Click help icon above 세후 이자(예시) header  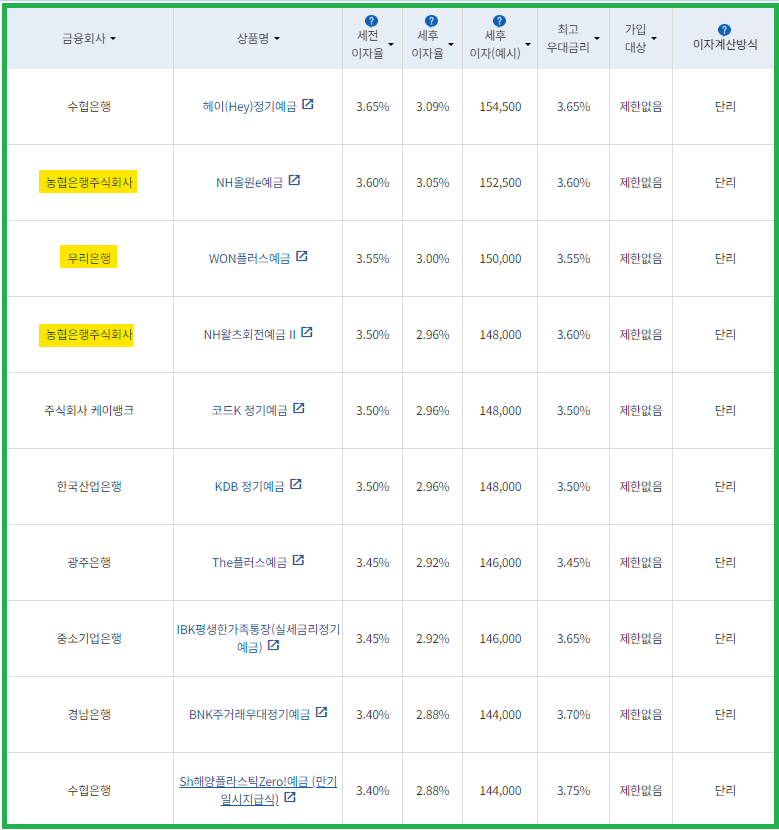pos(499,21)
